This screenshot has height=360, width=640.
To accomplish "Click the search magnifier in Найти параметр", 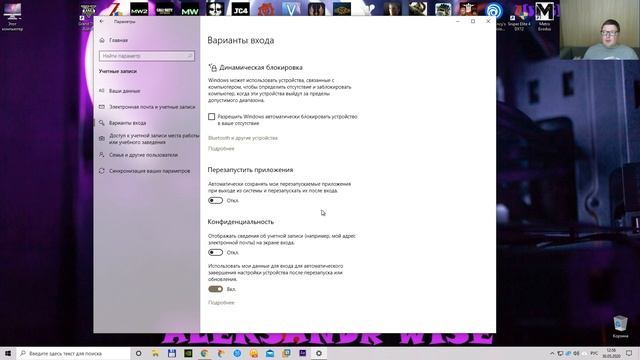I will 190,56.
